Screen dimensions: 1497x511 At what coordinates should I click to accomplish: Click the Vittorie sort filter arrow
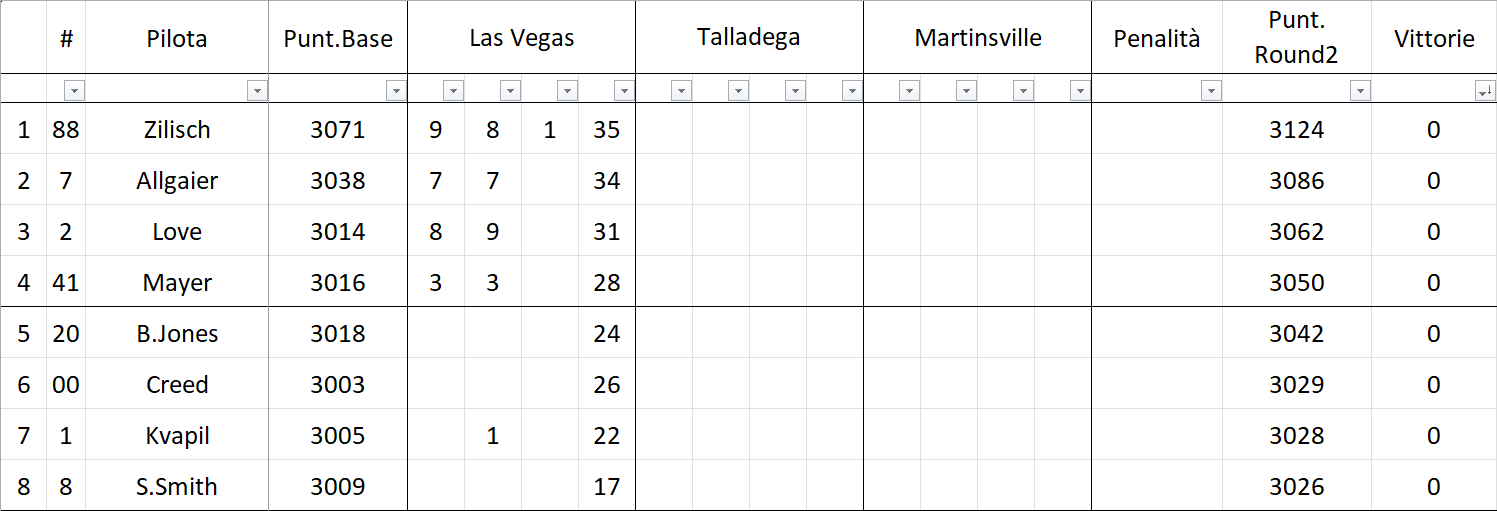coord(1485,91)
